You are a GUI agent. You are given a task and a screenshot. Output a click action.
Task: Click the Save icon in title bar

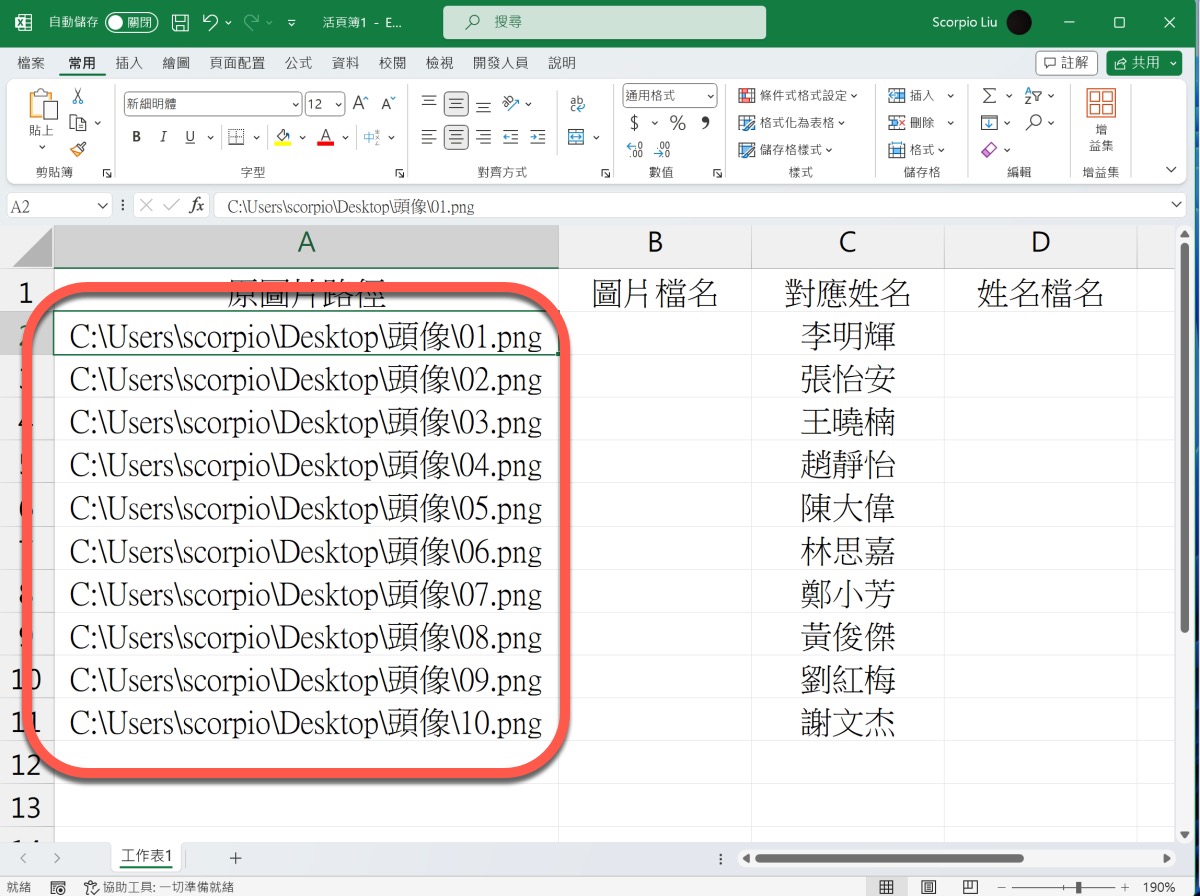coord(180,21)
